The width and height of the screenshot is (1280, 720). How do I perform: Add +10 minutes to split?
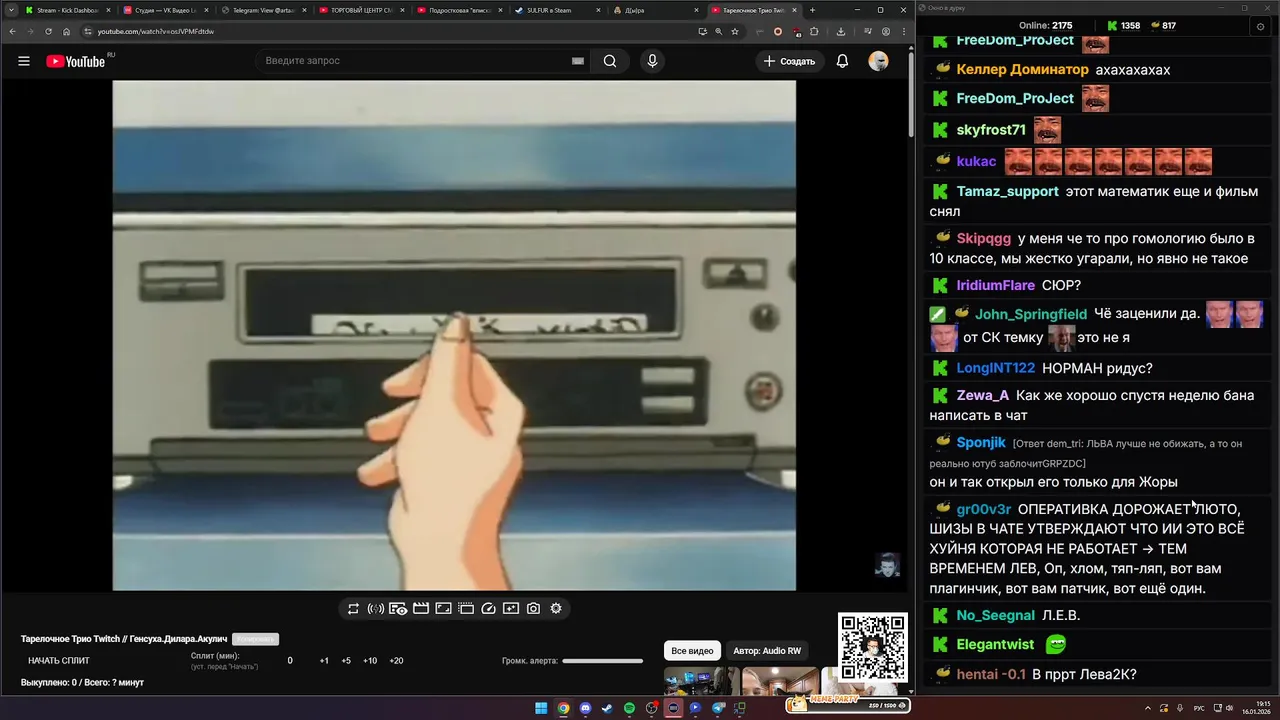click(x=370, y=661)
